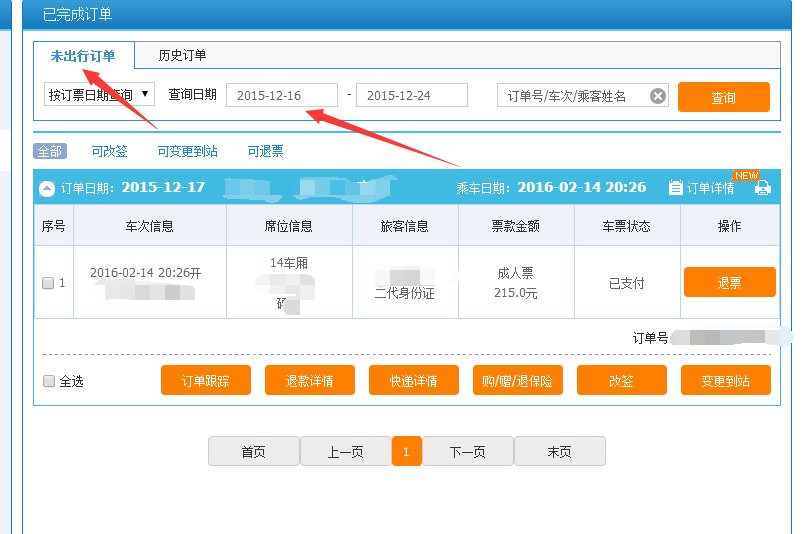Filter orders by 可退票

[265, 151]
